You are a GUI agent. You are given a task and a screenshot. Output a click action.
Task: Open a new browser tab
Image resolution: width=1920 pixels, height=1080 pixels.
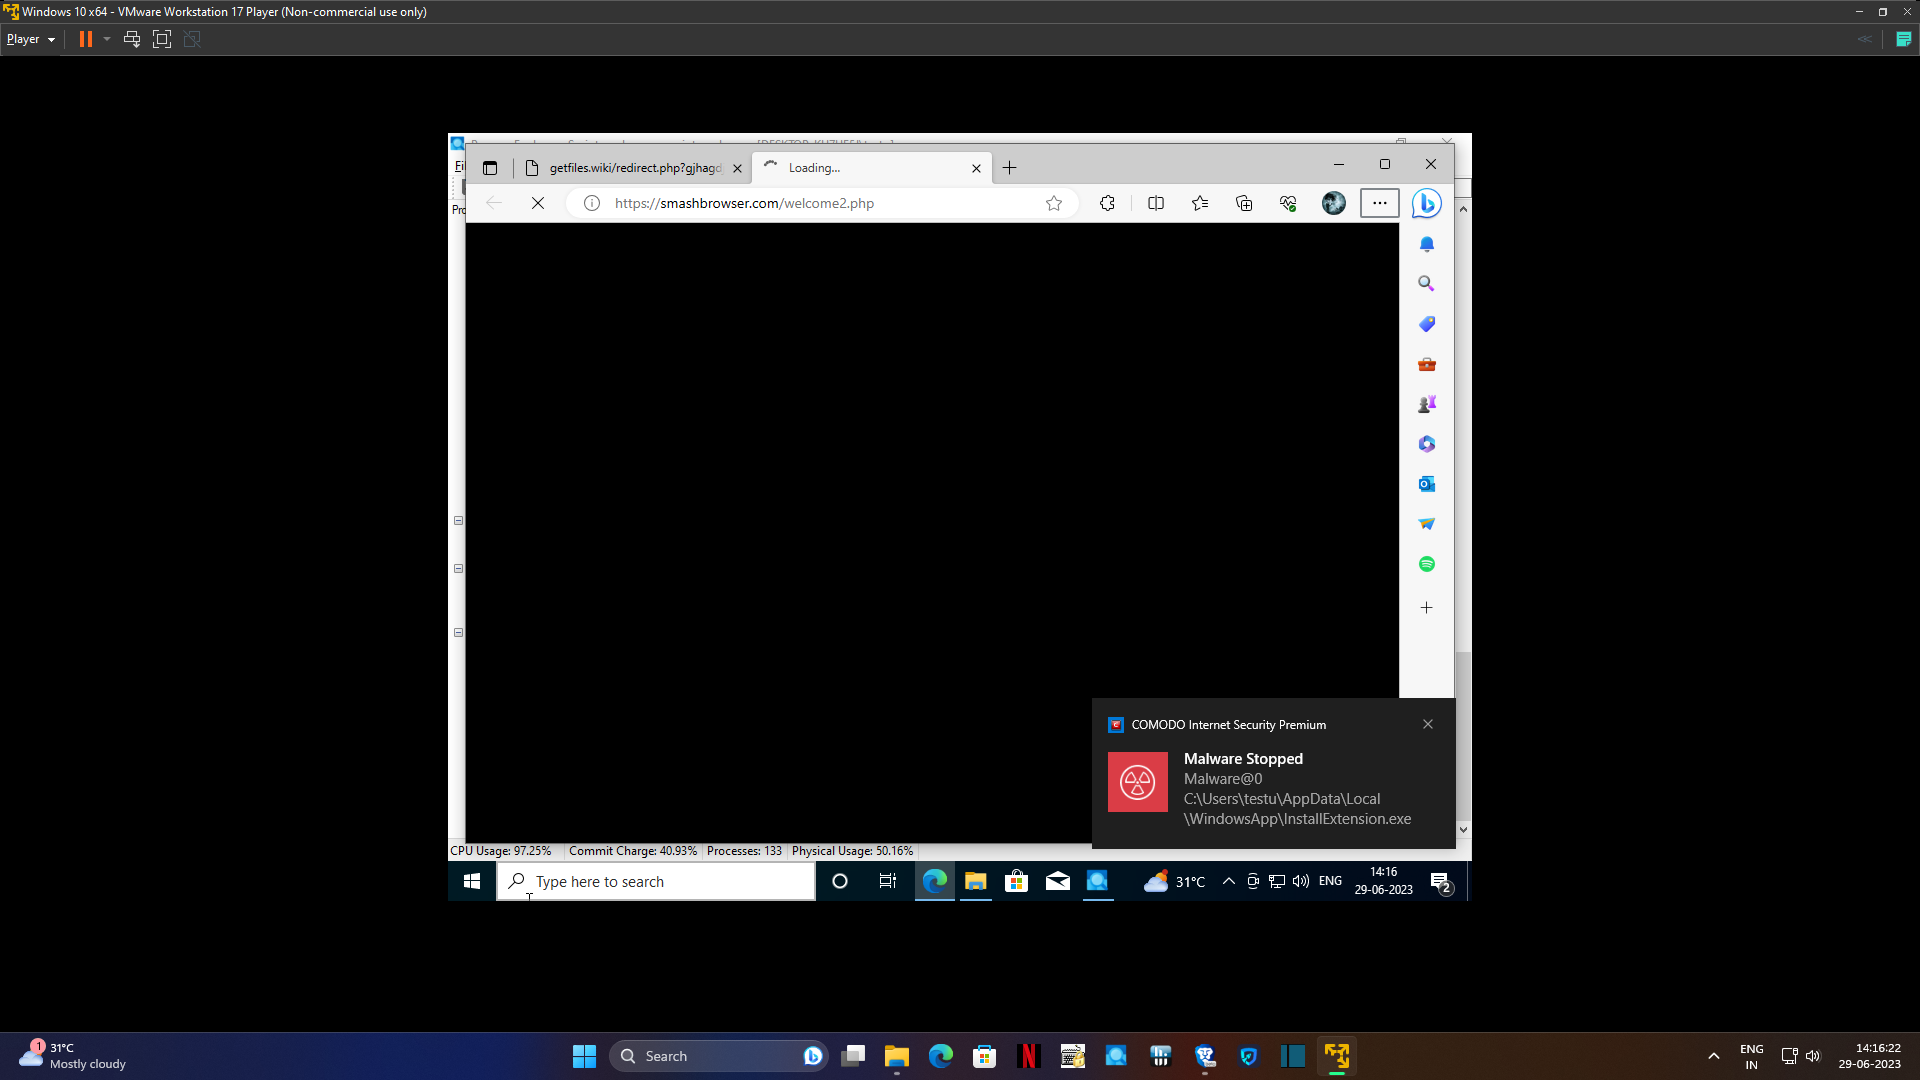1010,168
